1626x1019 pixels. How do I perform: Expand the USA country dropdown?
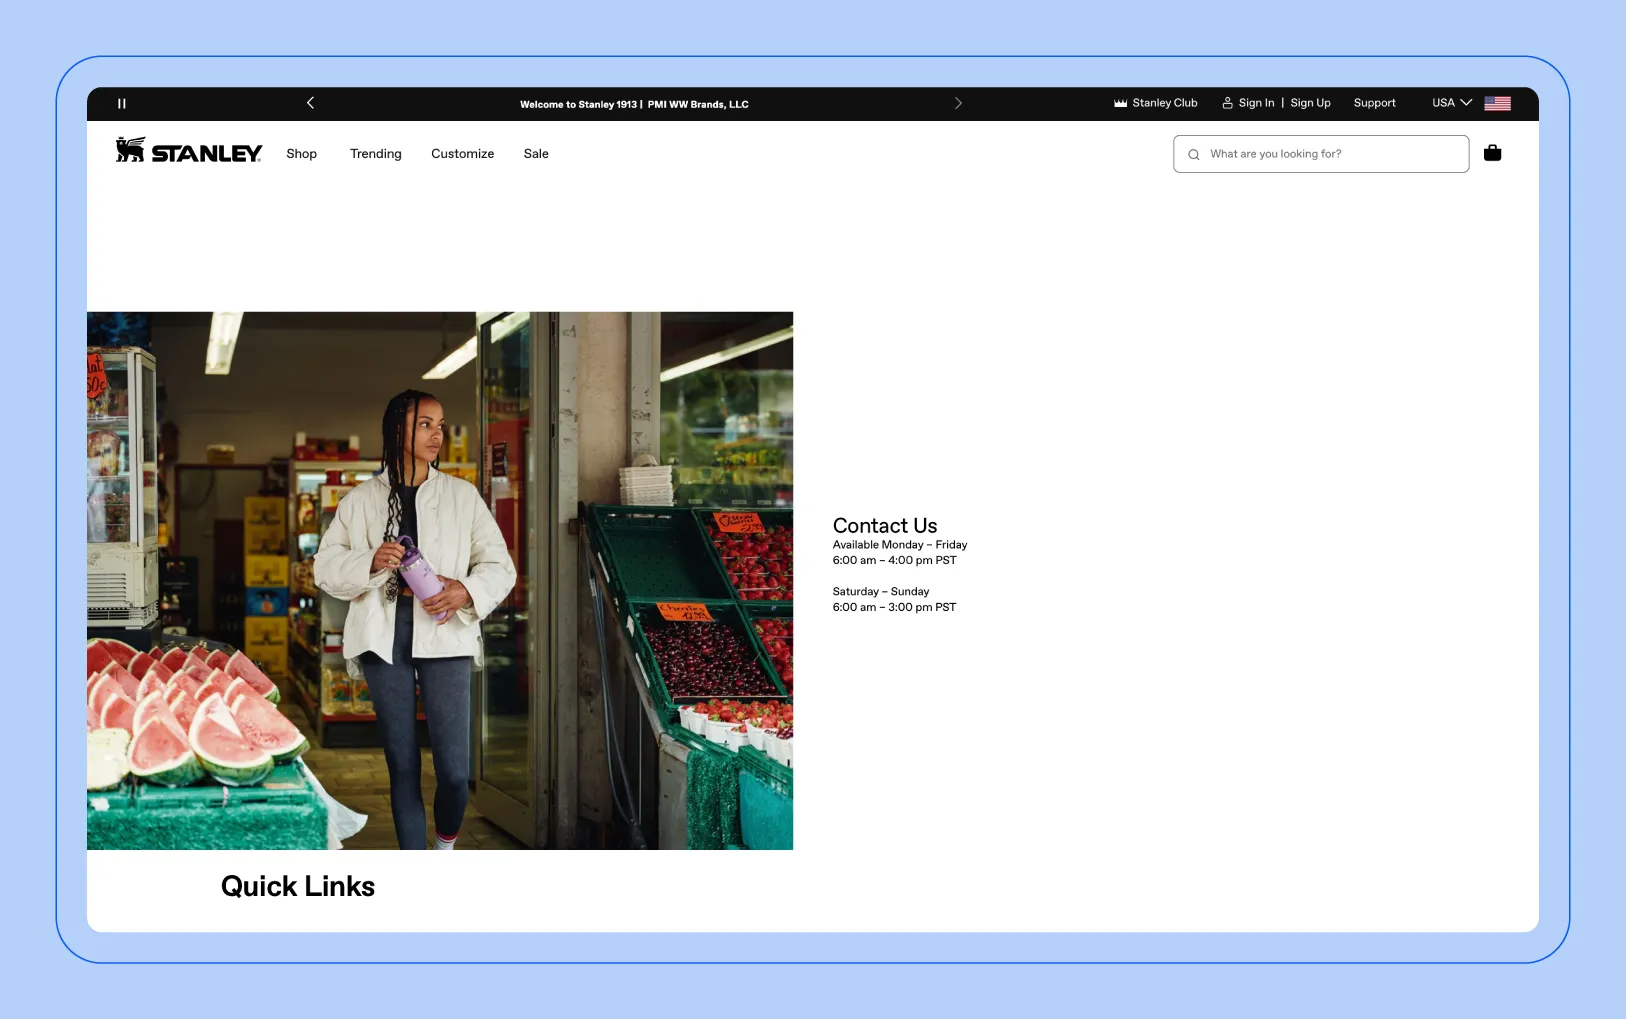(1451, 103)
